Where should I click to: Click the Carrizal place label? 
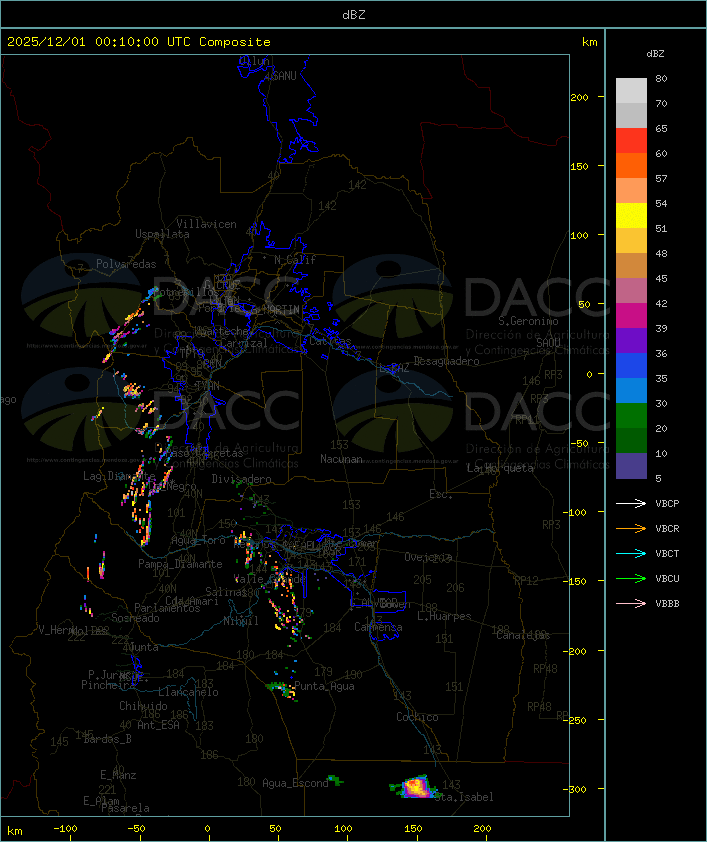click(x=244, y=343)
